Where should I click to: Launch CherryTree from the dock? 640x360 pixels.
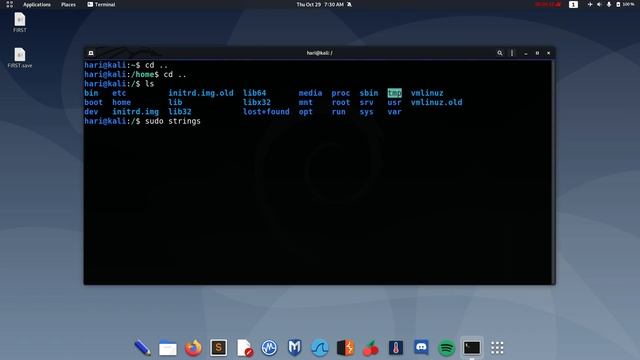pos(371,348)
